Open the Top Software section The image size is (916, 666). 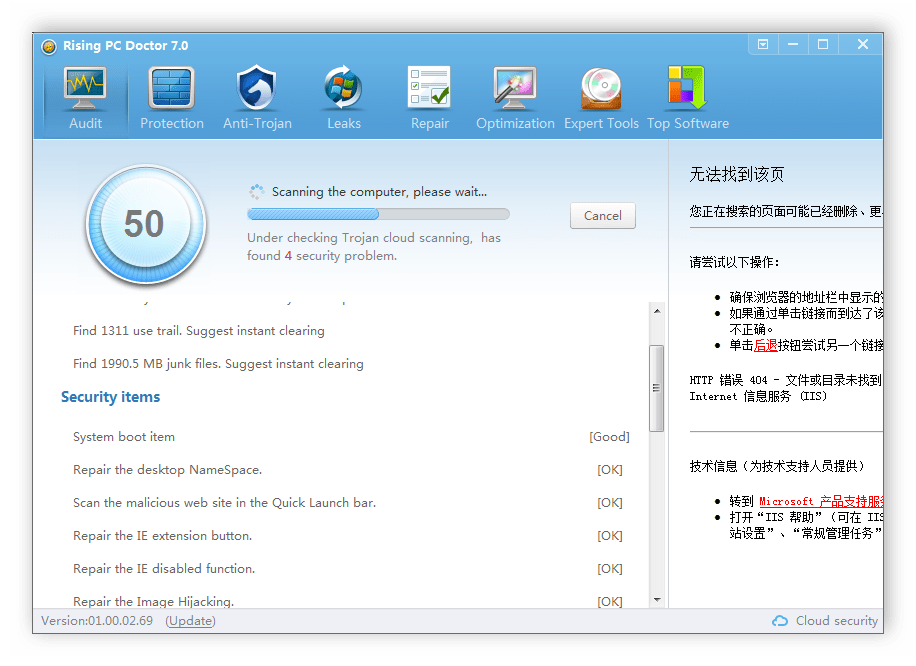click(x=688, y=98)
